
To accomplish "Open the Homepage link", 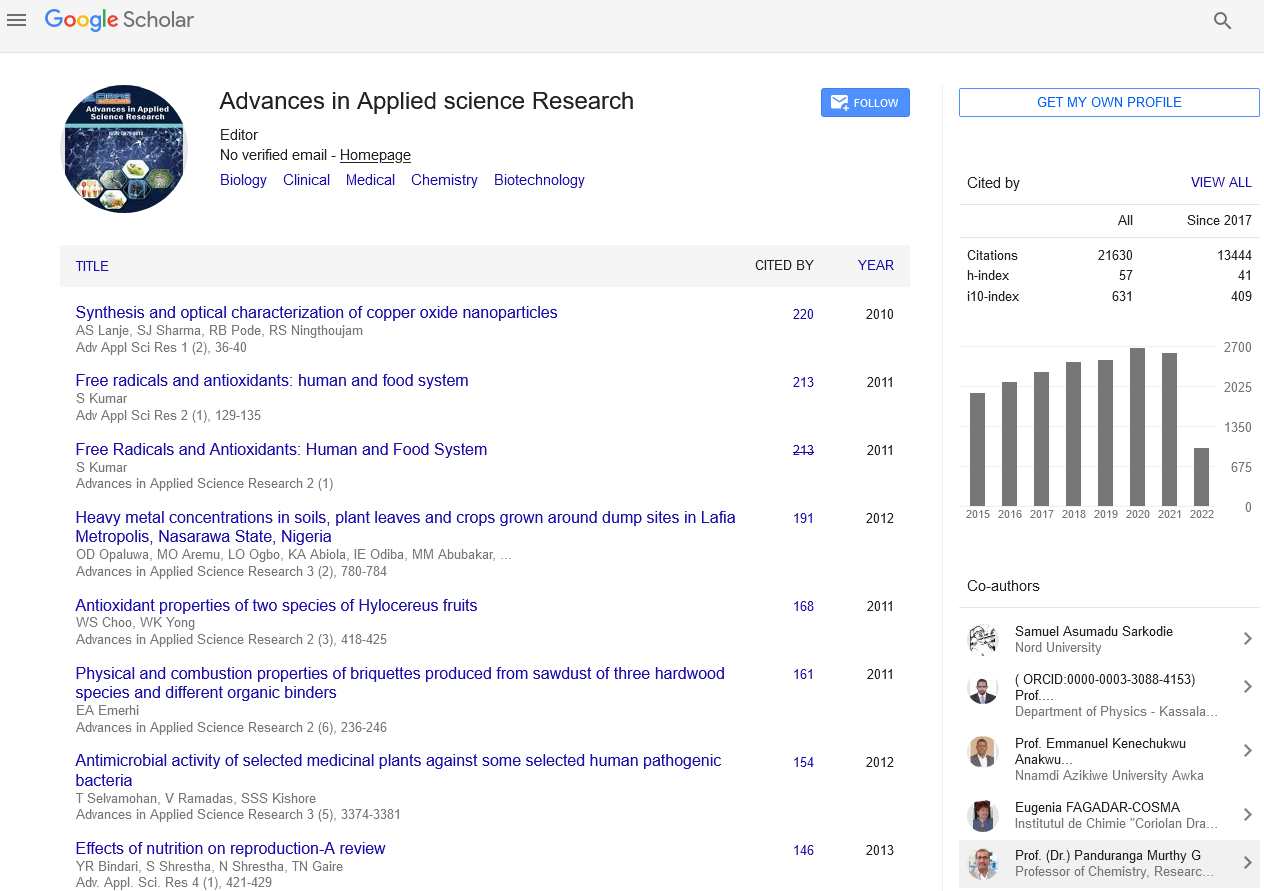I will pos(375,155).
